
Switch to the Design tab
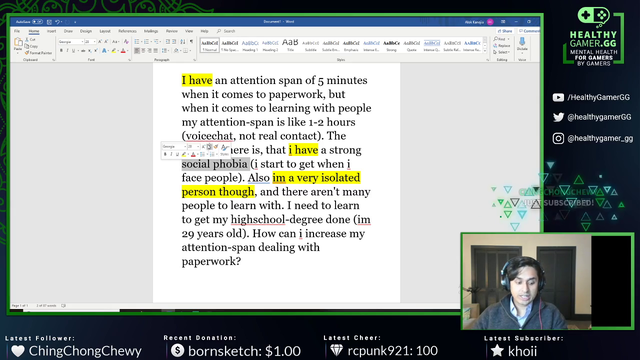pyautogui.click(x=86, y=31)
